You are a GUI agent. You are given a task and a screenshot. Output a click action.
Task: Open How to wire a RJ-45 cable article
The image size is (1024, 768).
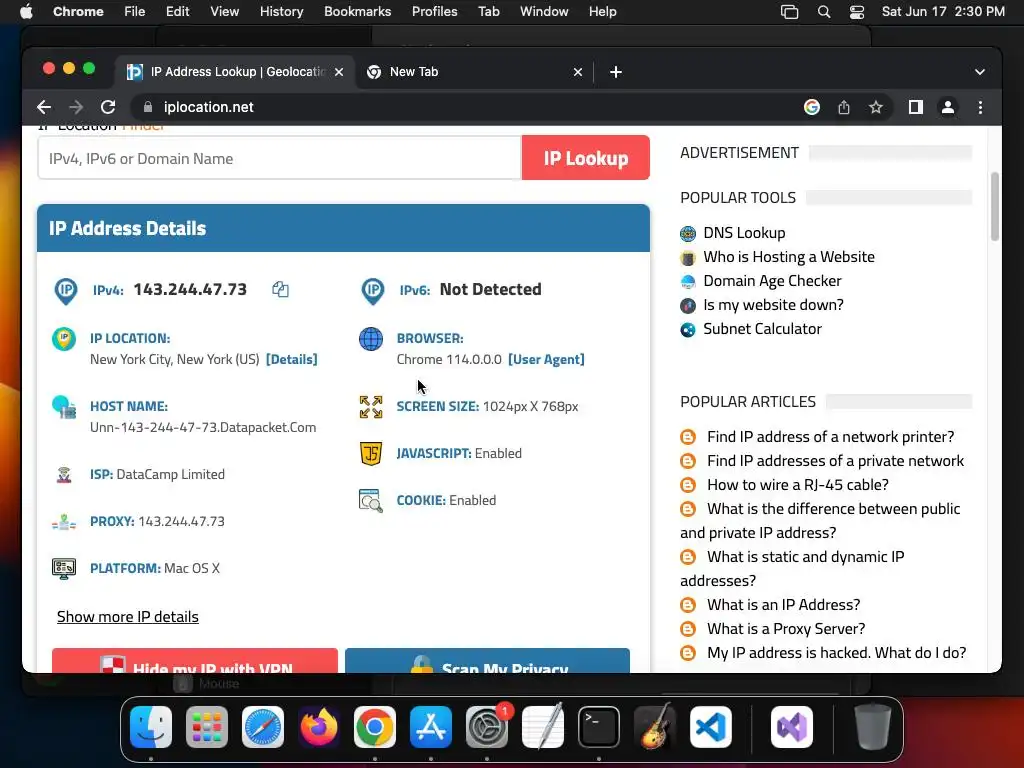click(x=797, y=485)
